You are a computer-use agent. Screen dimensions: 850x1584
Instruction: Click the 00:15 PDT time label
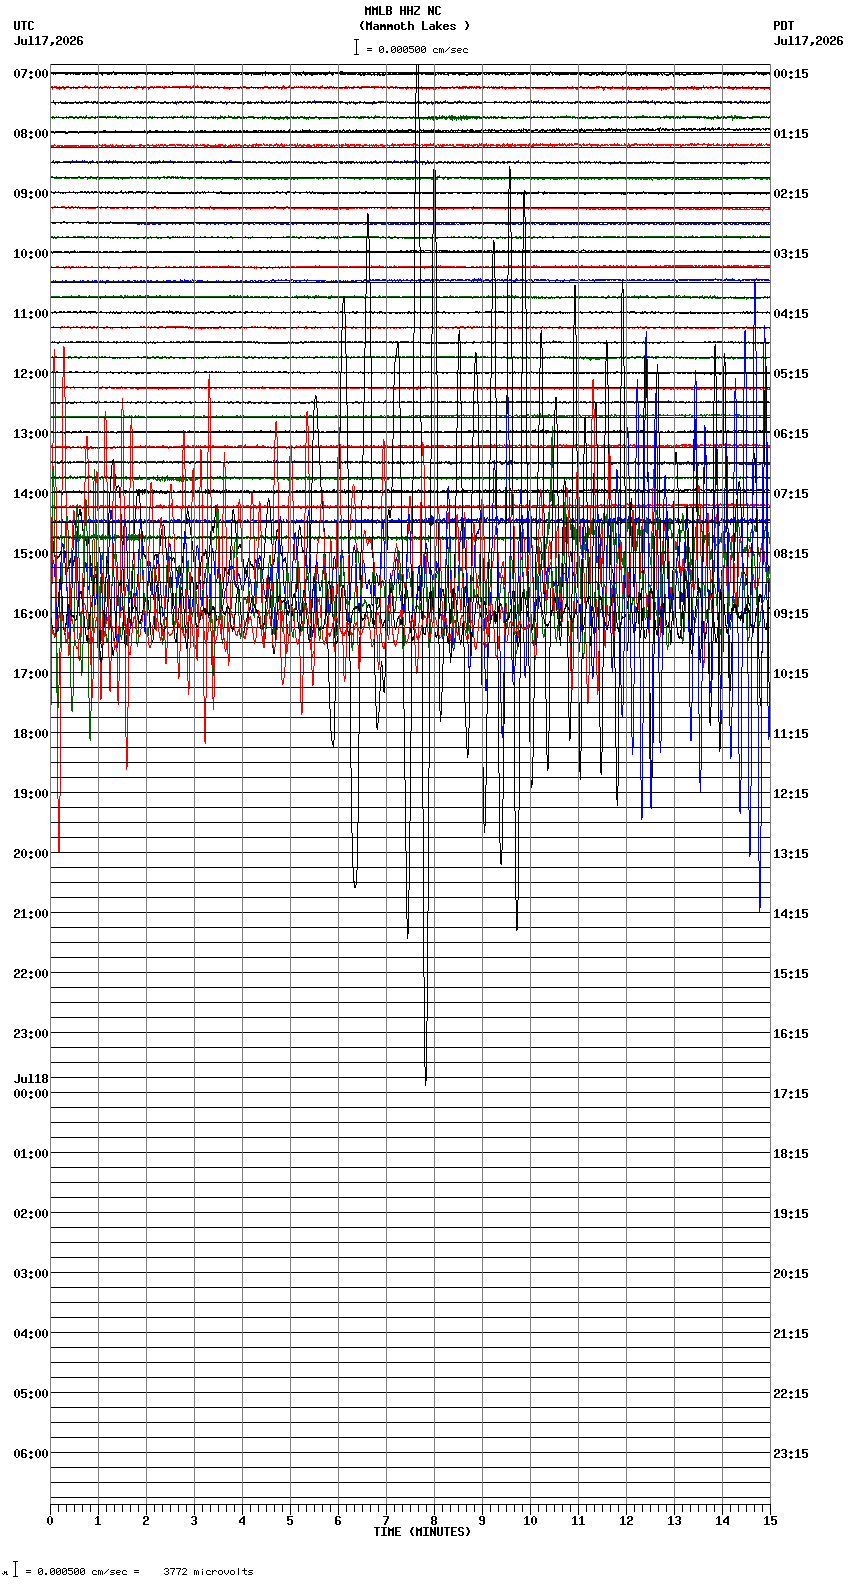click(x=791, y=74)
